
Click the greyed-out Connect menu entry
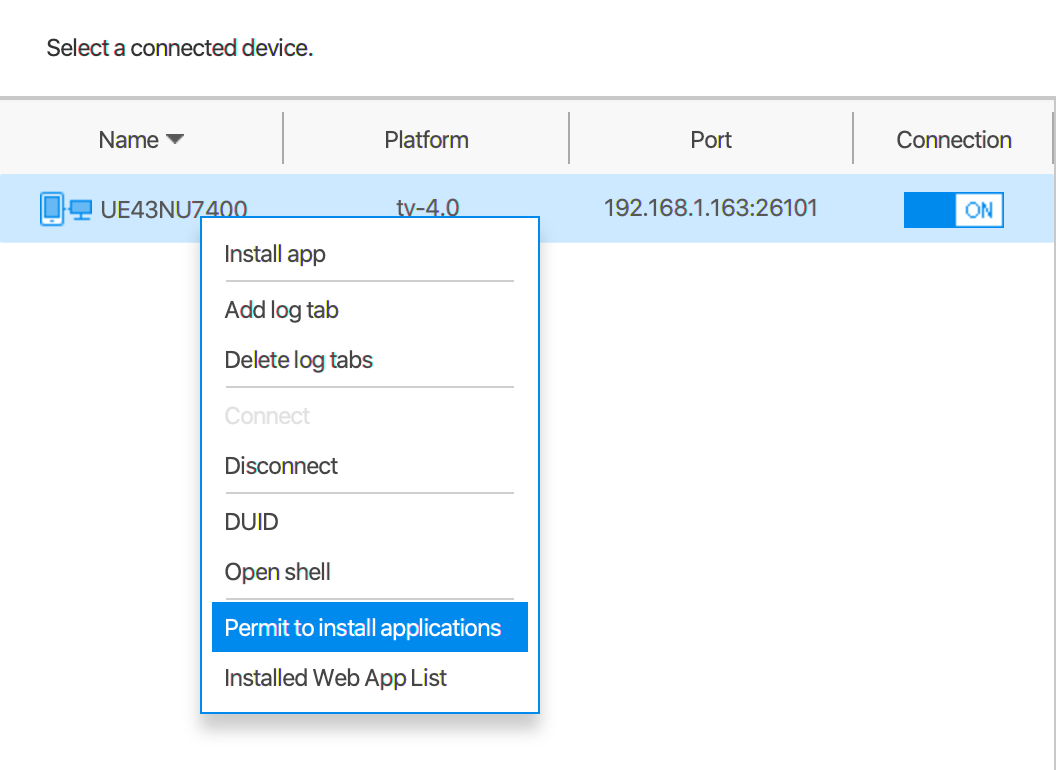369,416
